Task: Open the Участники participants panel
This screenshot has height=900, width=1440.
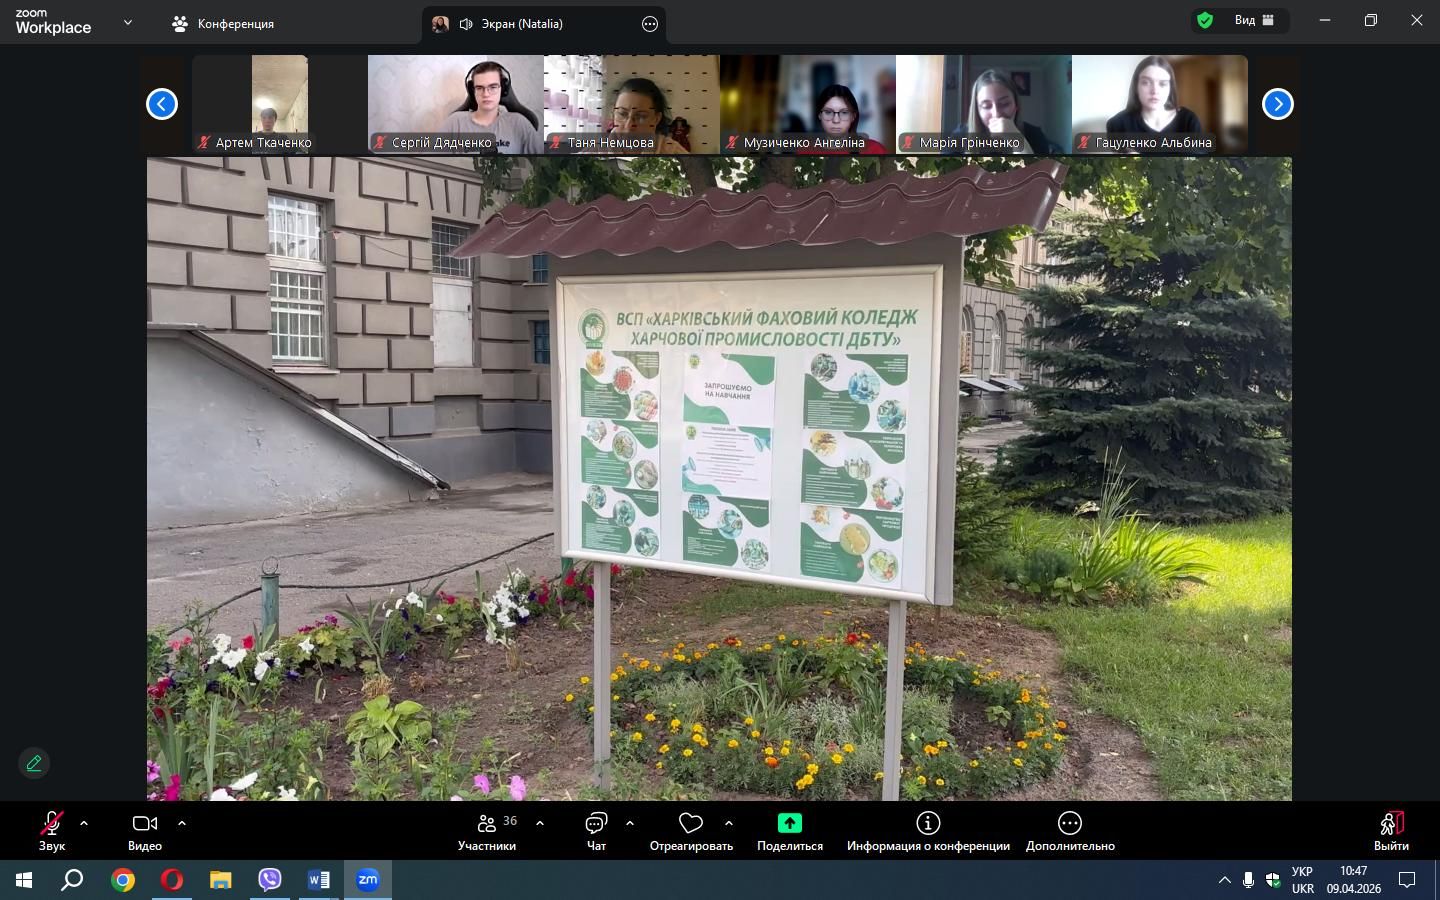Action: [487, 830]
